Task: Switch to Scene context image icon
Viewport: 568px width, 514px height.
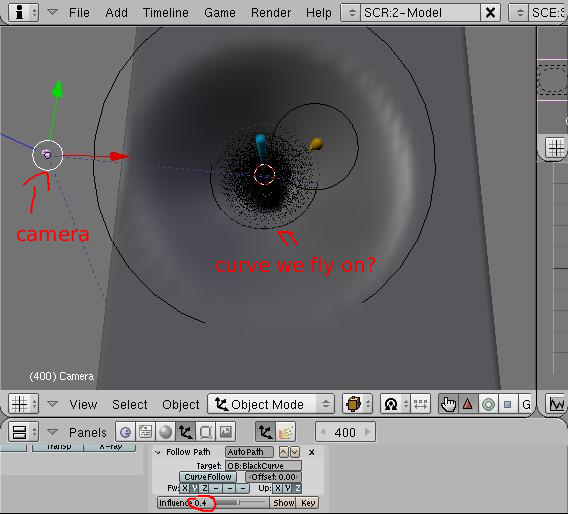Action: [226, 432]
